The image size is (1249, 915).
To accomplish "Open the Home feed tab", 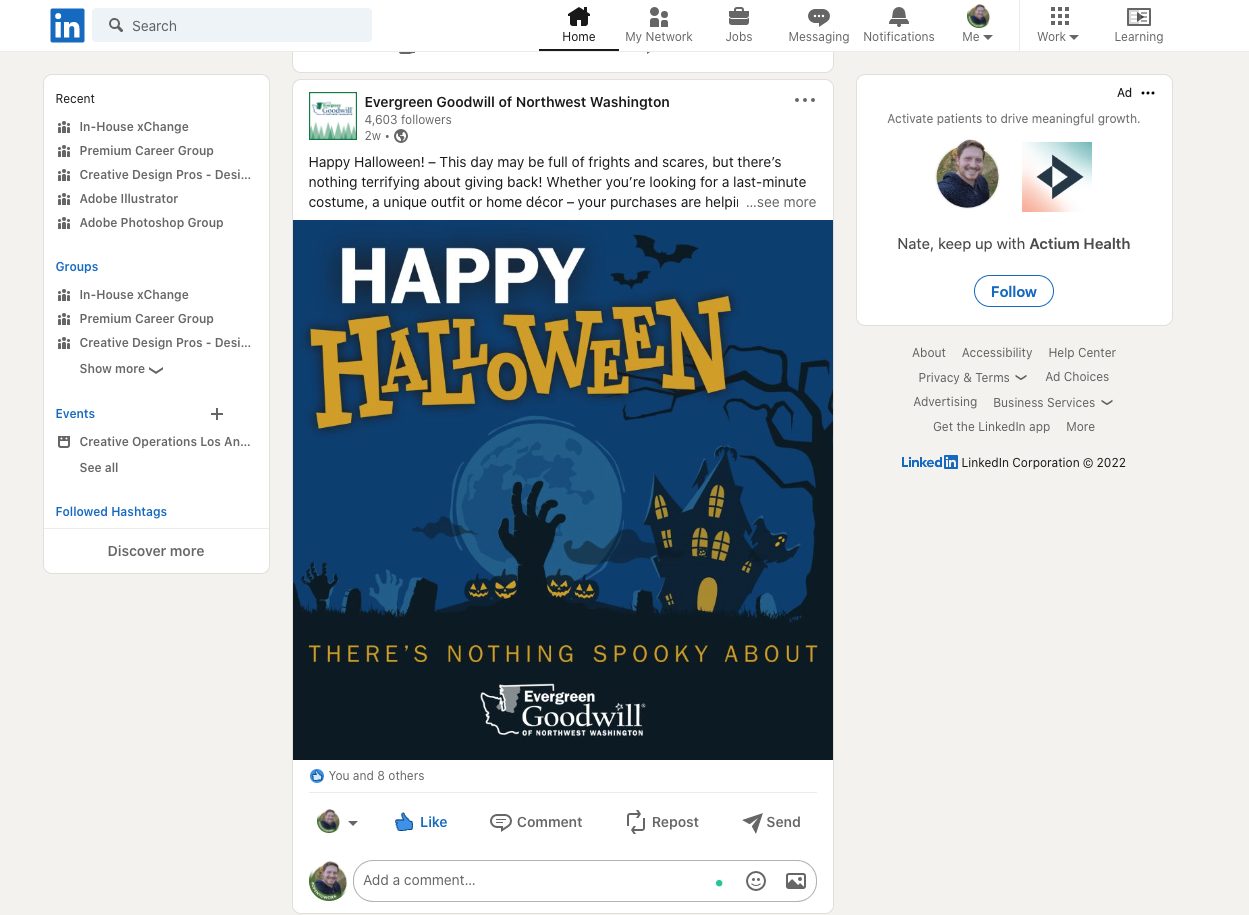I will point(578,26).
